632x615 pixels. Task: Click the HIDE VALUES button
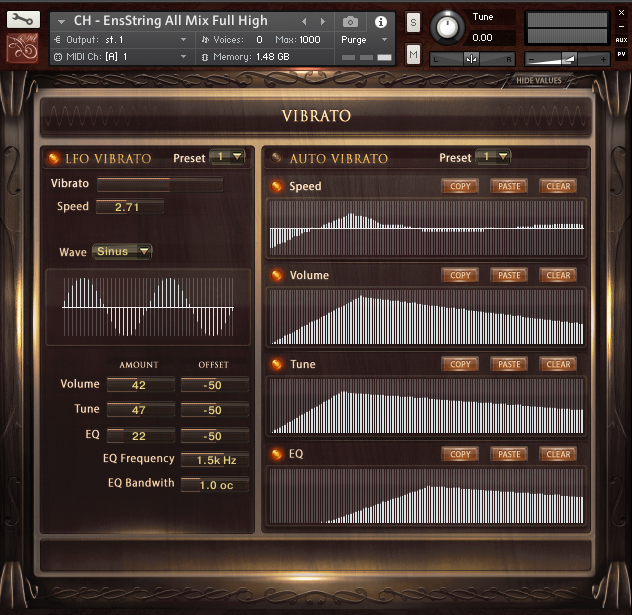[x=538, y=80]
